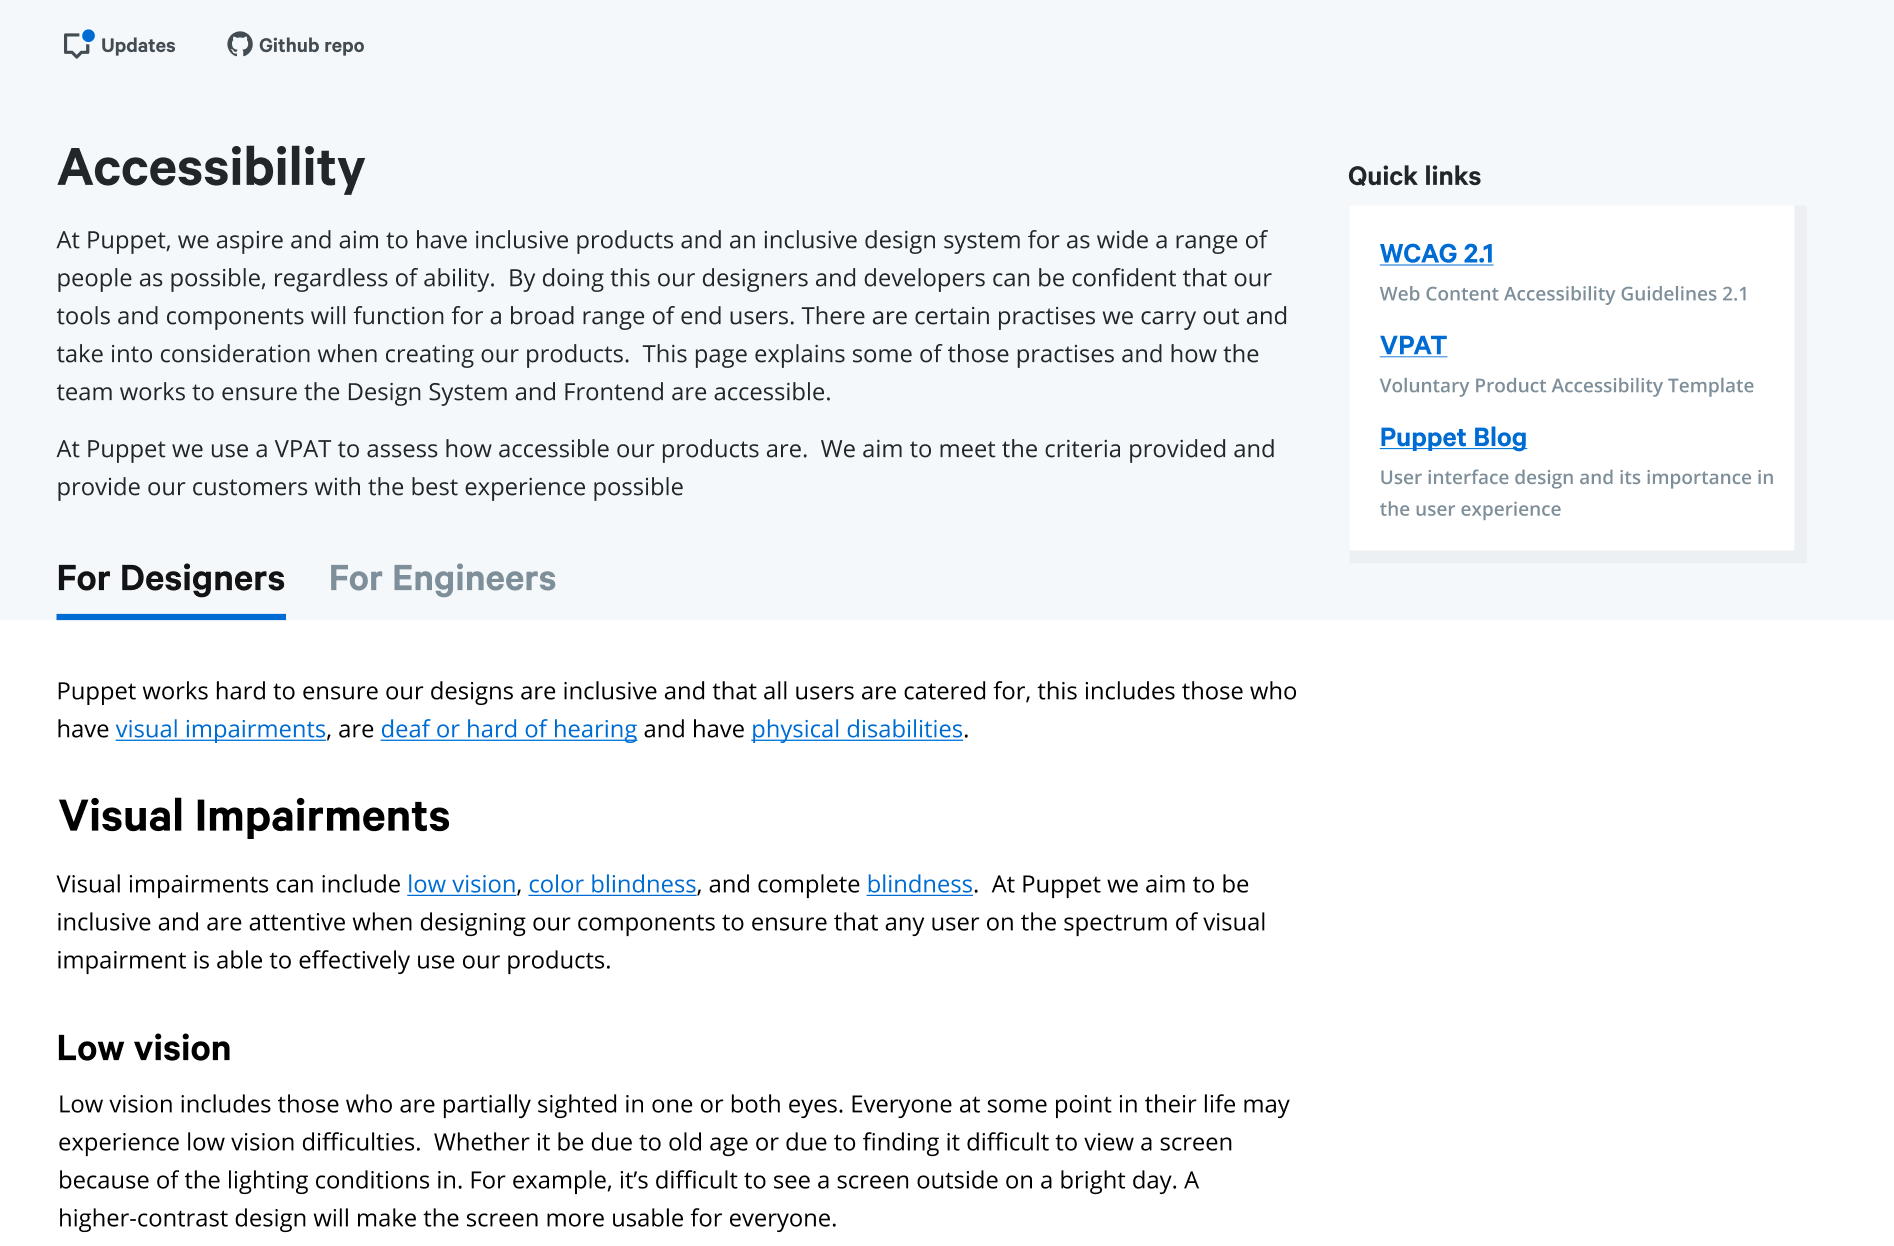Image resolution: width=1894 pixels, height=1246 pixels.
Task: Open the Updates text link
Action: click(x=138, y=46)
